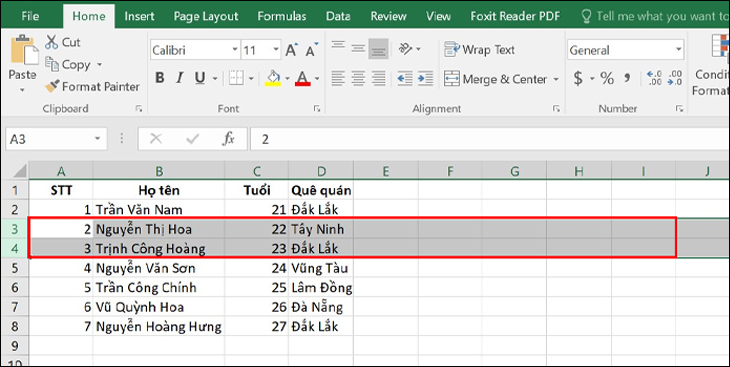Open Paste options dropdown arrow

point(22,89)
